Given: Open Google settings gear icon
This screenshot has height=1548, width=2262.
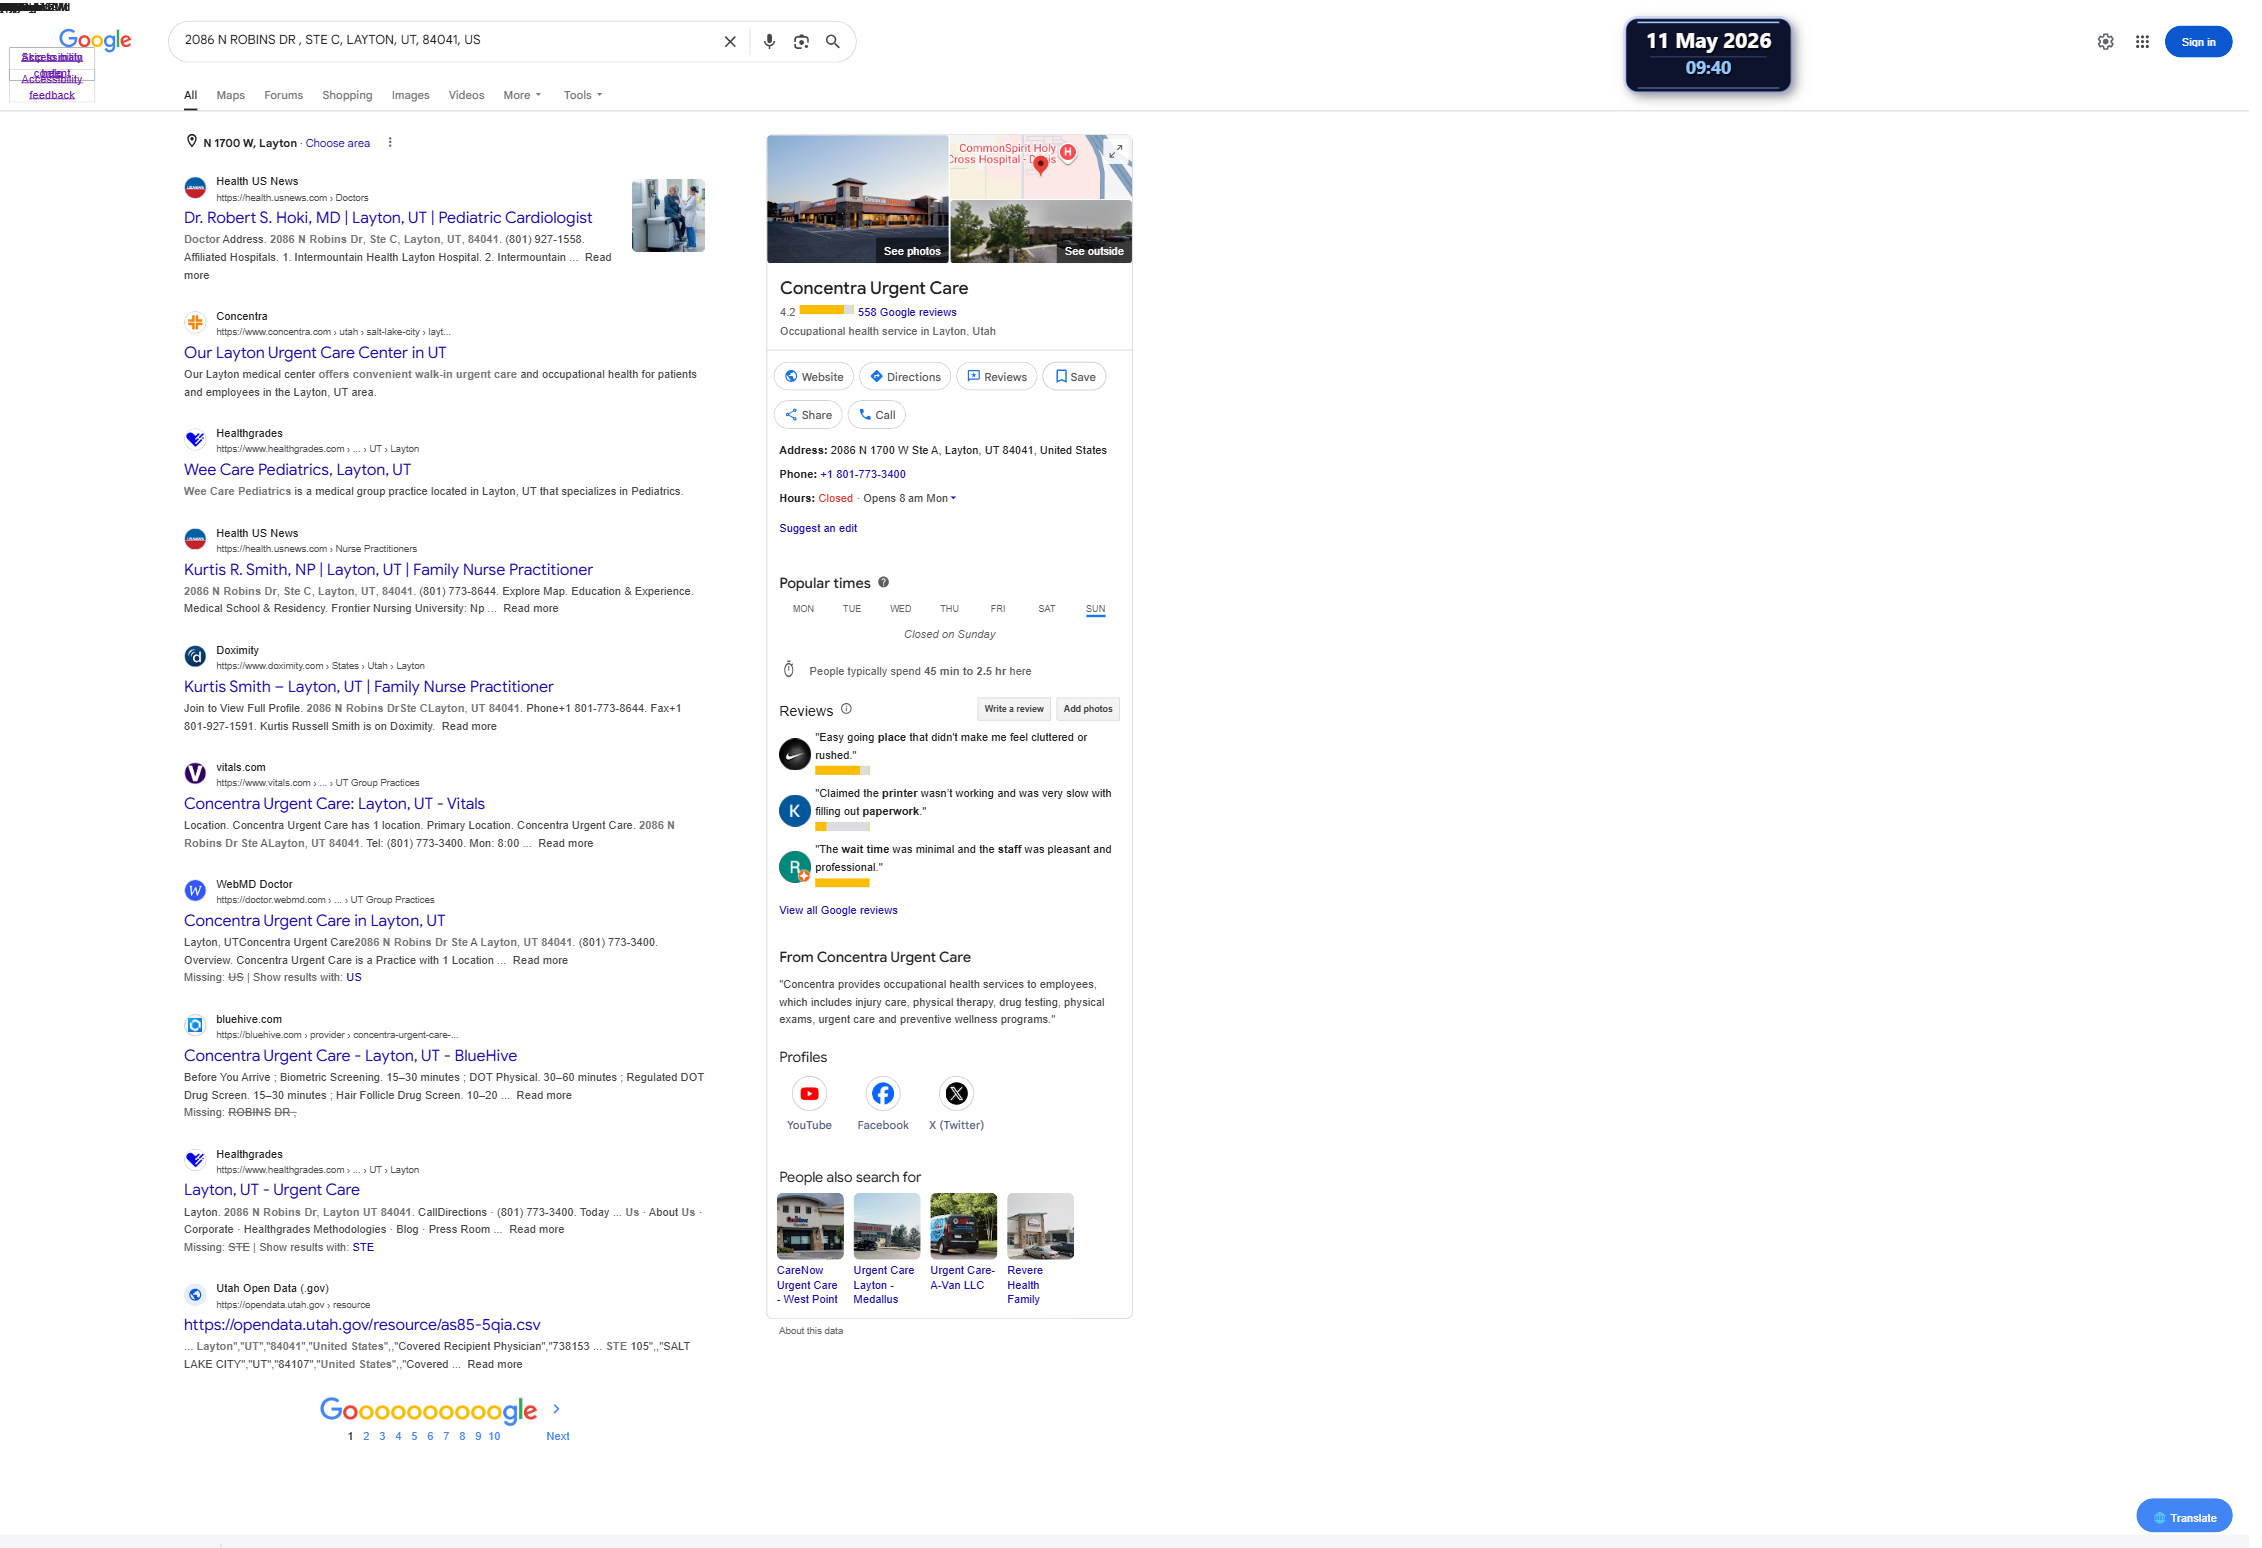Looking at the screenshot, I should tap(2105, 42).
